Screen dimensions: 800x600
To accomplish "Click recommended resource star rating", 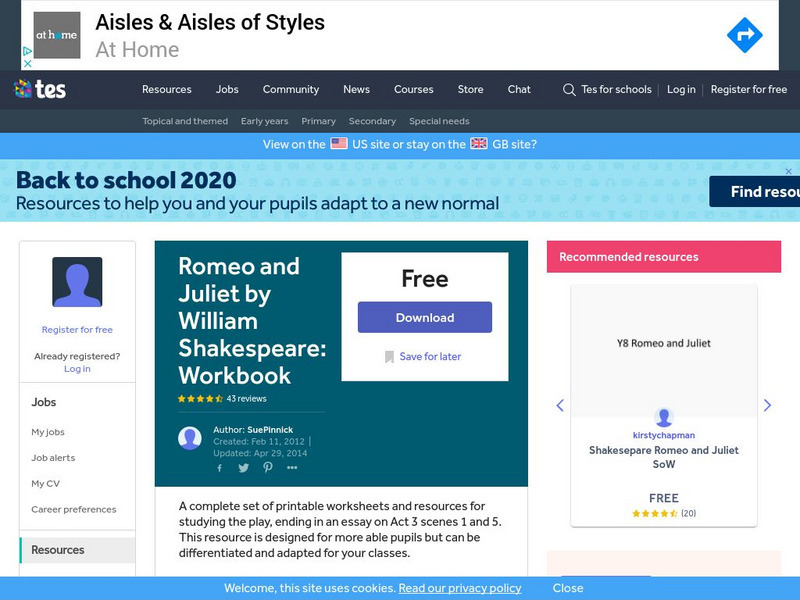I will pyautogui.click(x=655, y=513).
